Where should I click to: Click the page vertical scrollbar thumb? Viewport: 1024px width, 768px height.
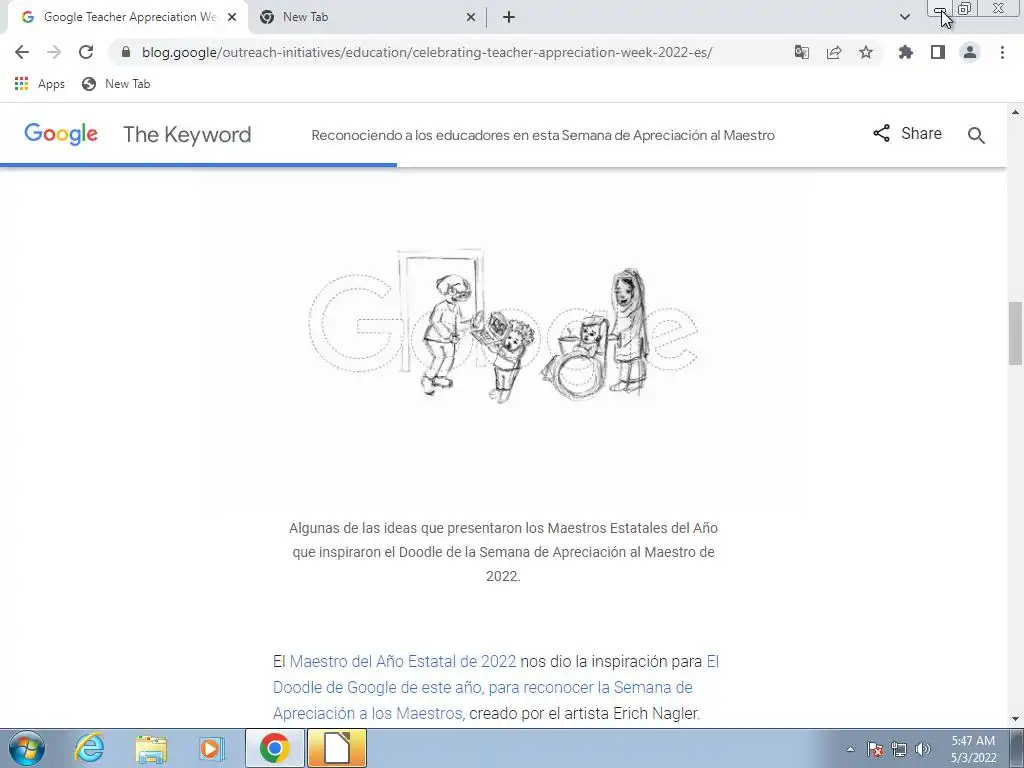(1015, 333)
